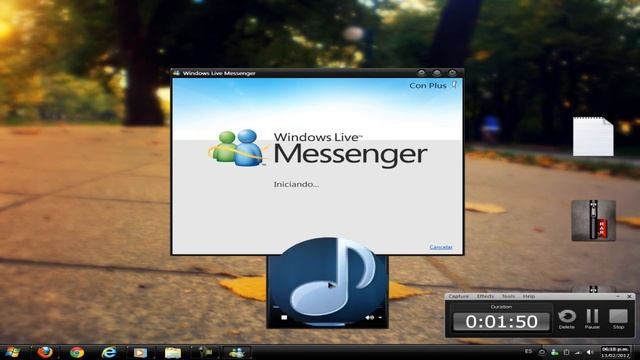Mute the music player volume
The width and height of the screenshot is (640, 360).
pos(369,317)
